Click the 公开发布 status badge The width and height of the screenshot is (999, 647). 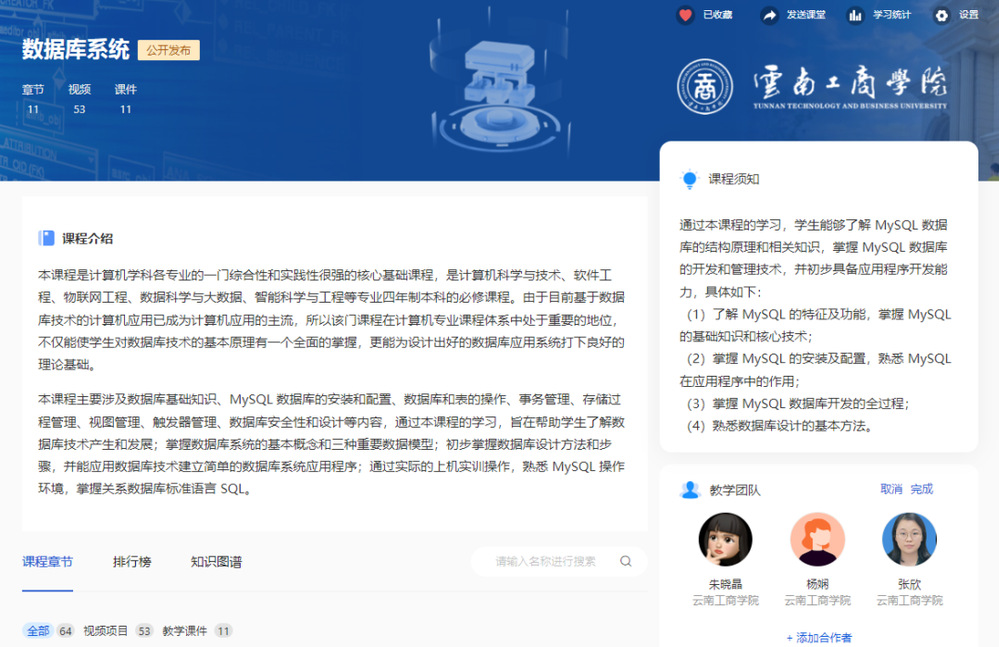pos(168,50)
